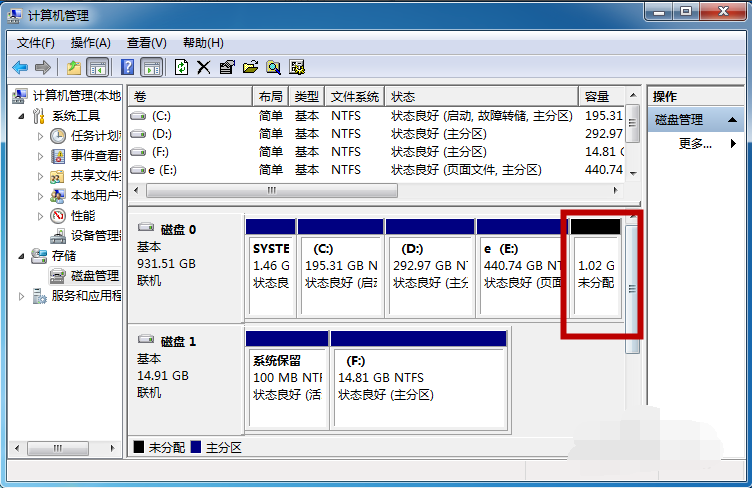752x488 pixels.
Task: Click the blue Help question mark icon
Action: 127,67
